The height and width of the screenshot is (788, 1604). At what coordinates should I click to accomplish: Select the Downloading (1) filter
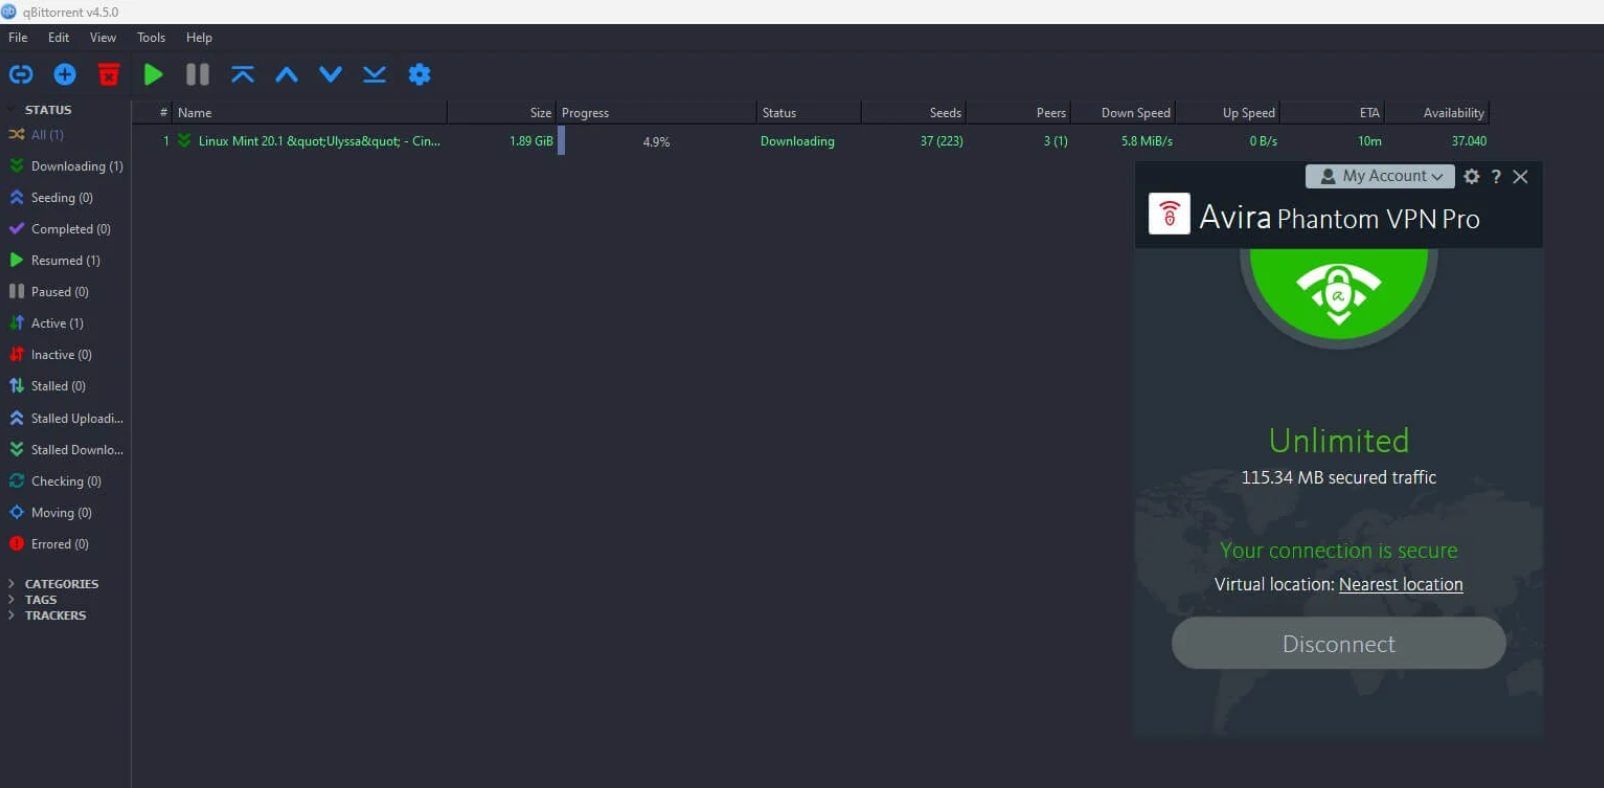click(x=66, y=166)
